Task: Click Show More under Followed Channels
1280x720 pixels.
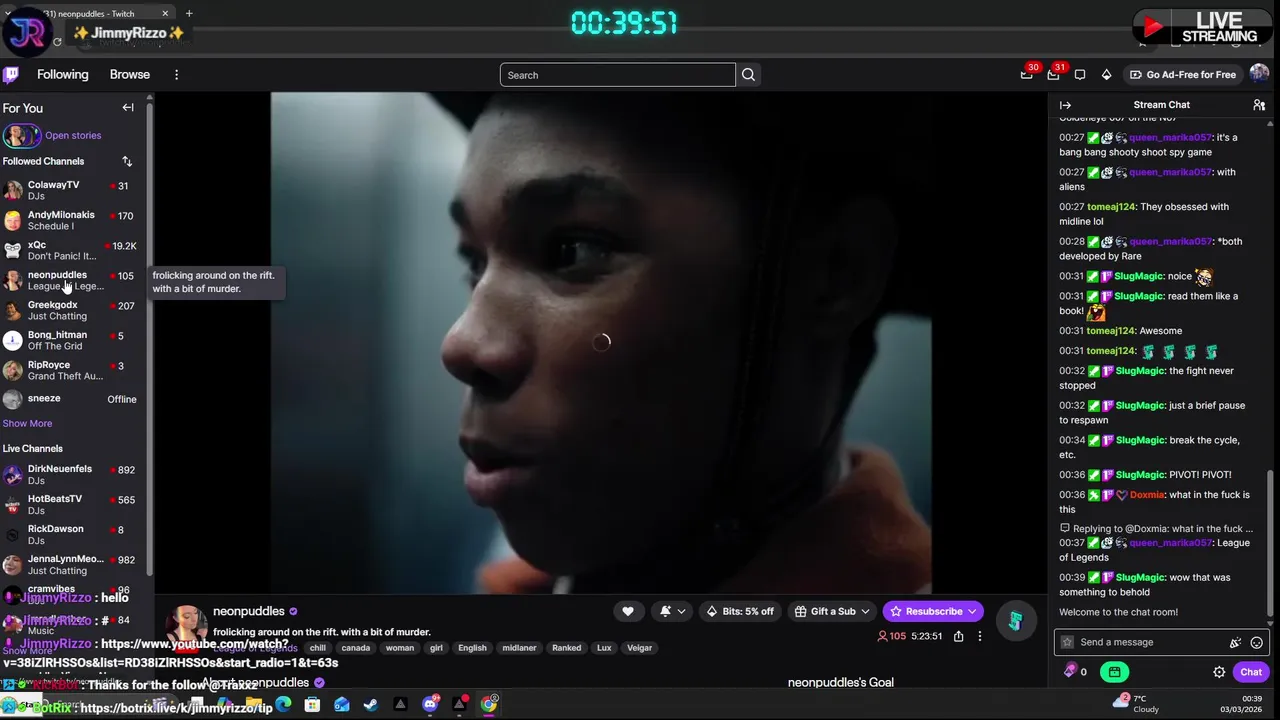Action: pyautogui.click(x=27, y=423)
